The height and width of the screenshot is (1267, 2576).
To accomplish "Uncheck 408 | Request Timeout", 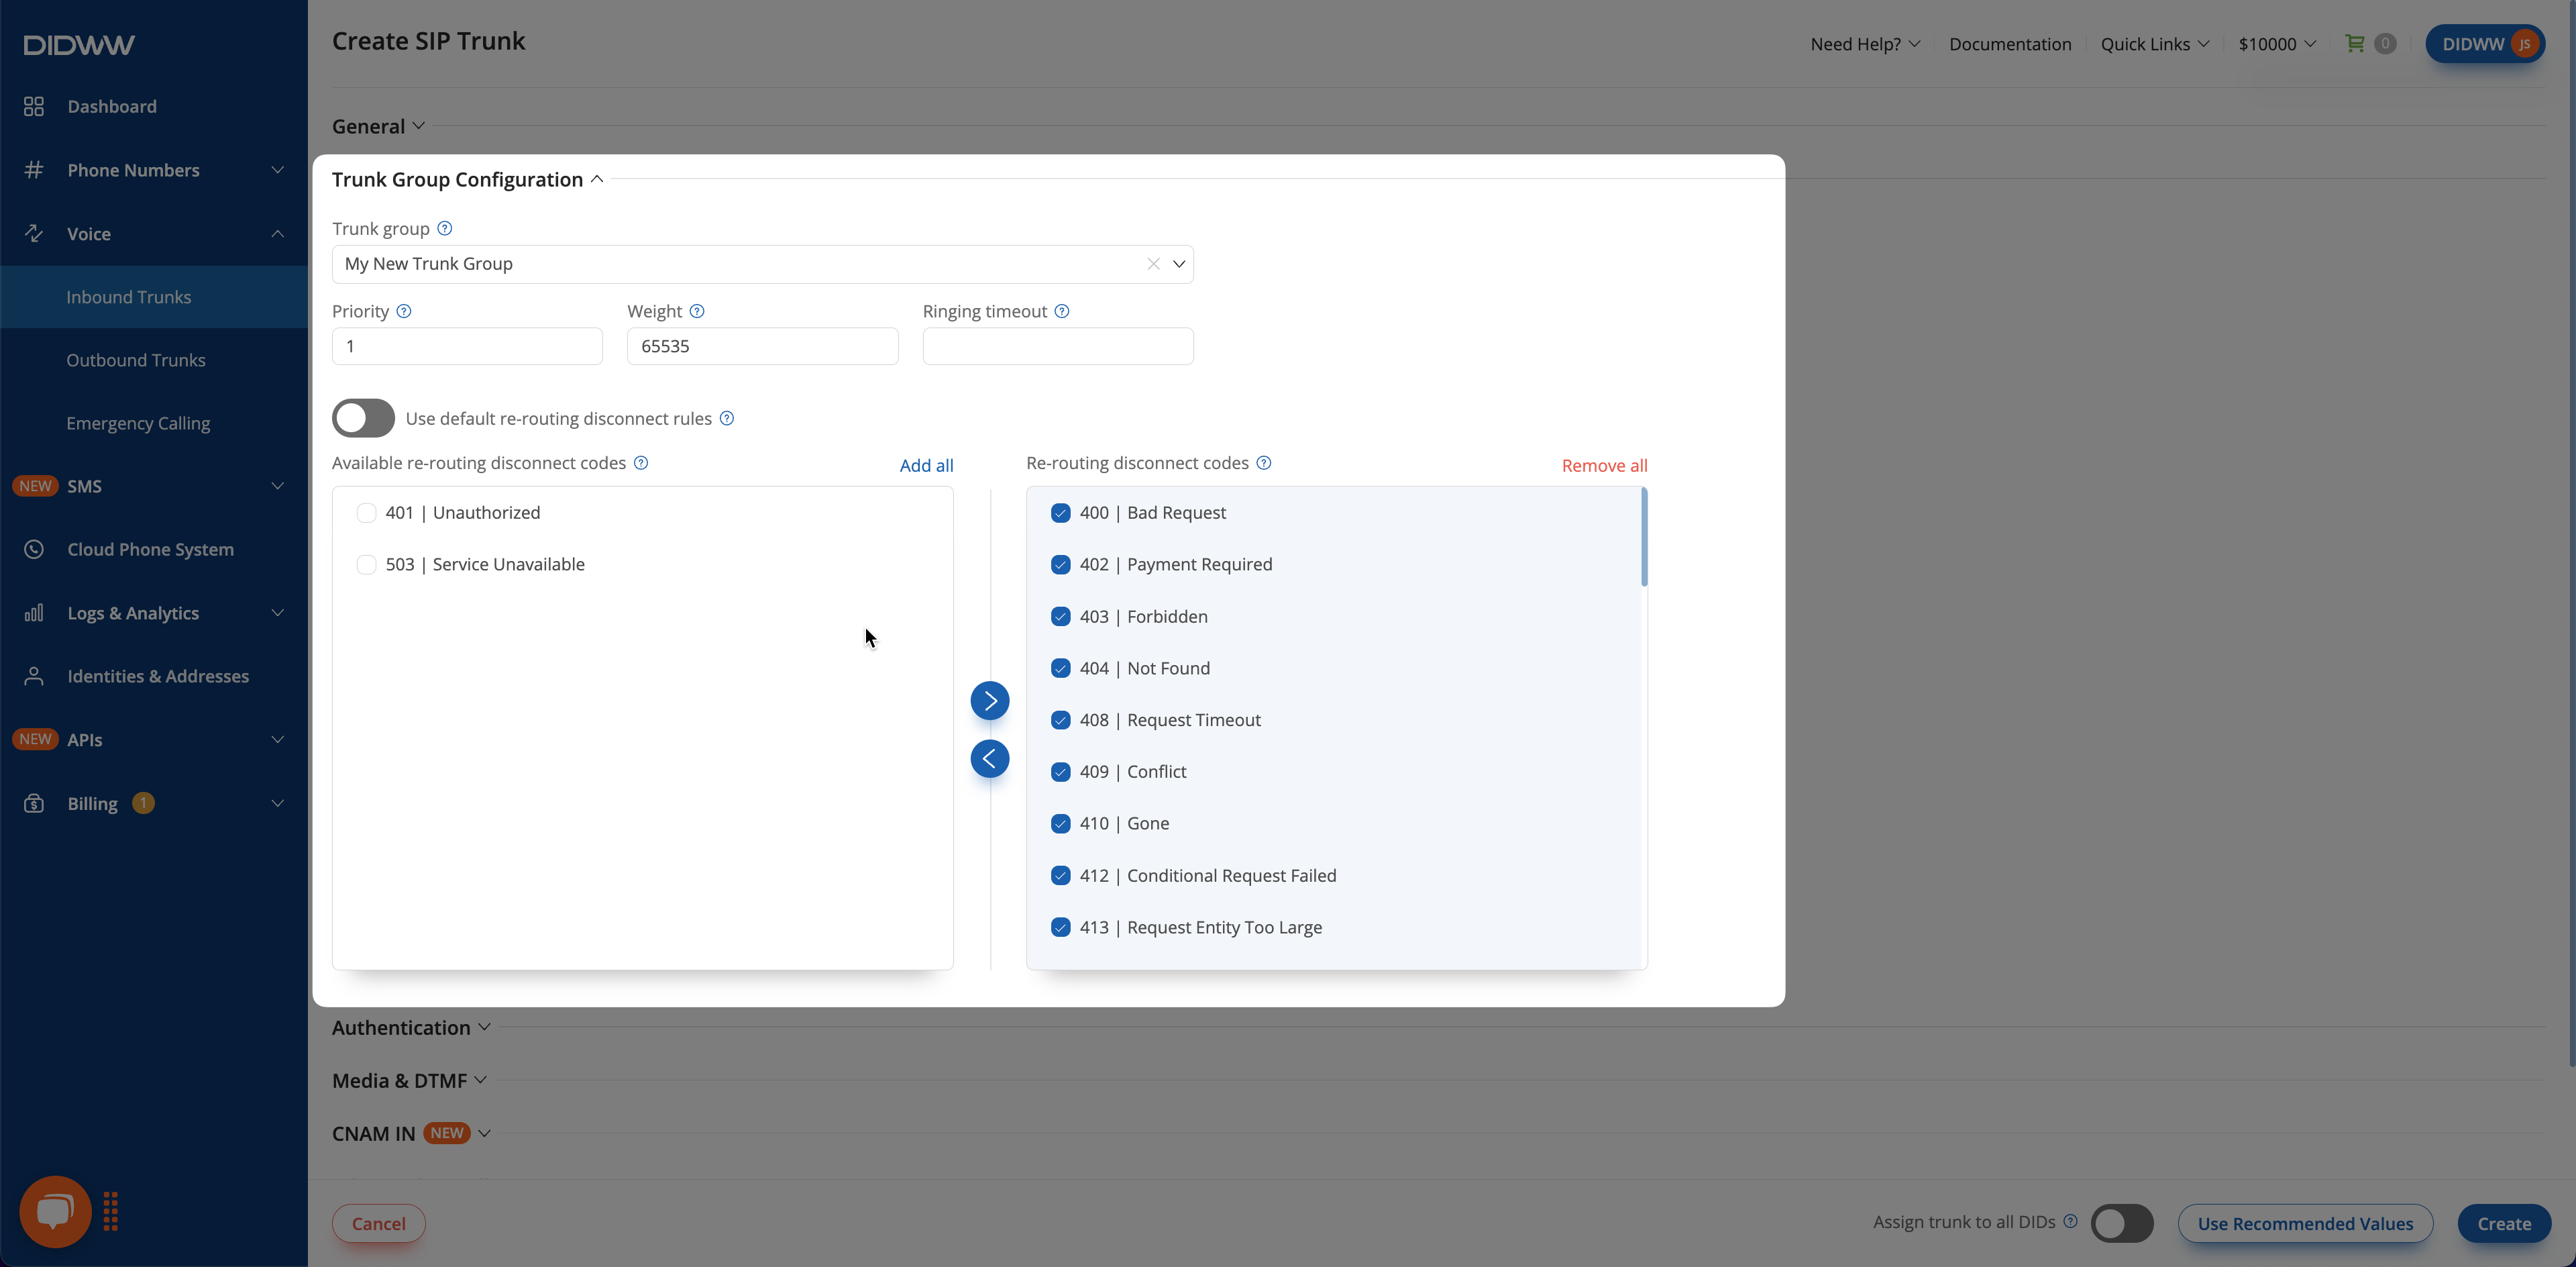I will pos(1061,720).
